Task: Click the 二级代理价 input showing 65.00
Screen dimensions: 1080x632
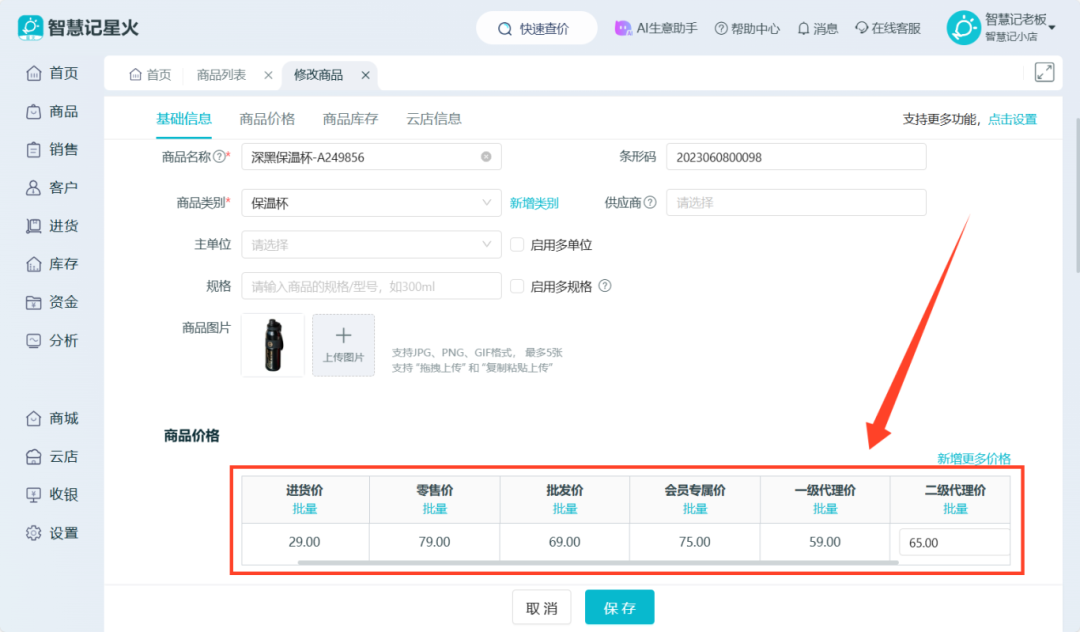Action: [x=955, y=543]
